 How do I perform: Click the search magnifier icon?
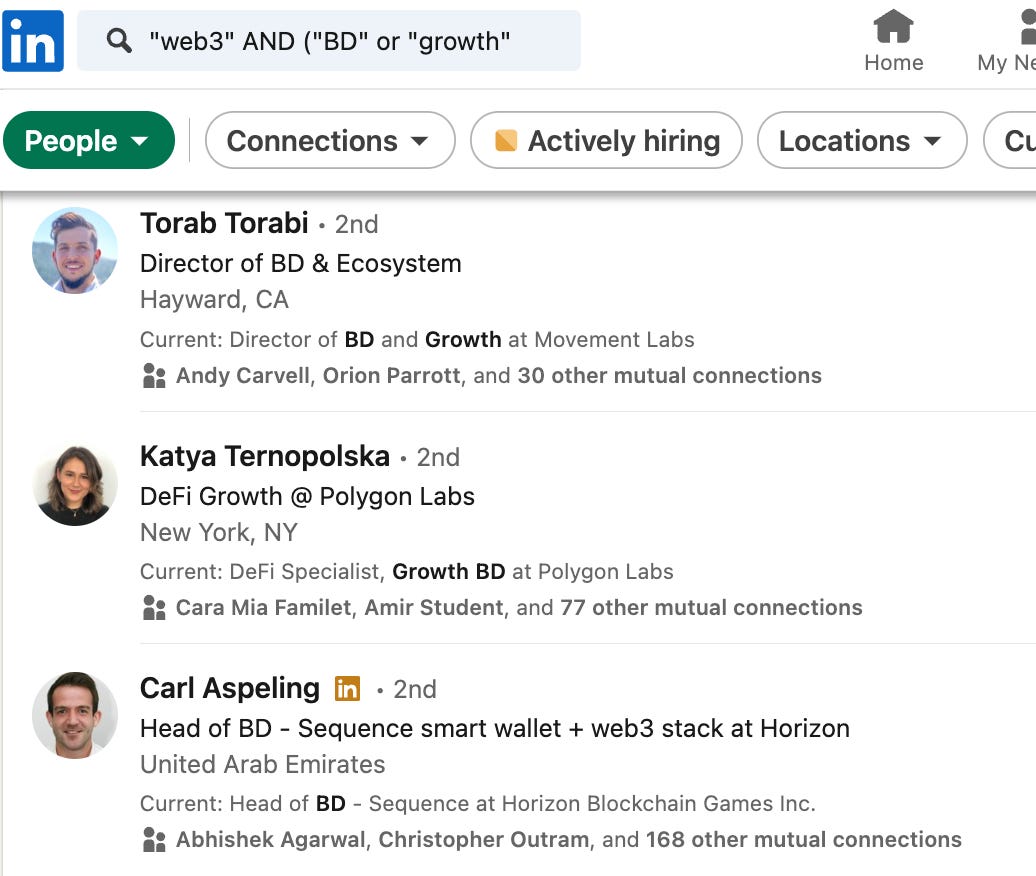[x=119, y=41]
